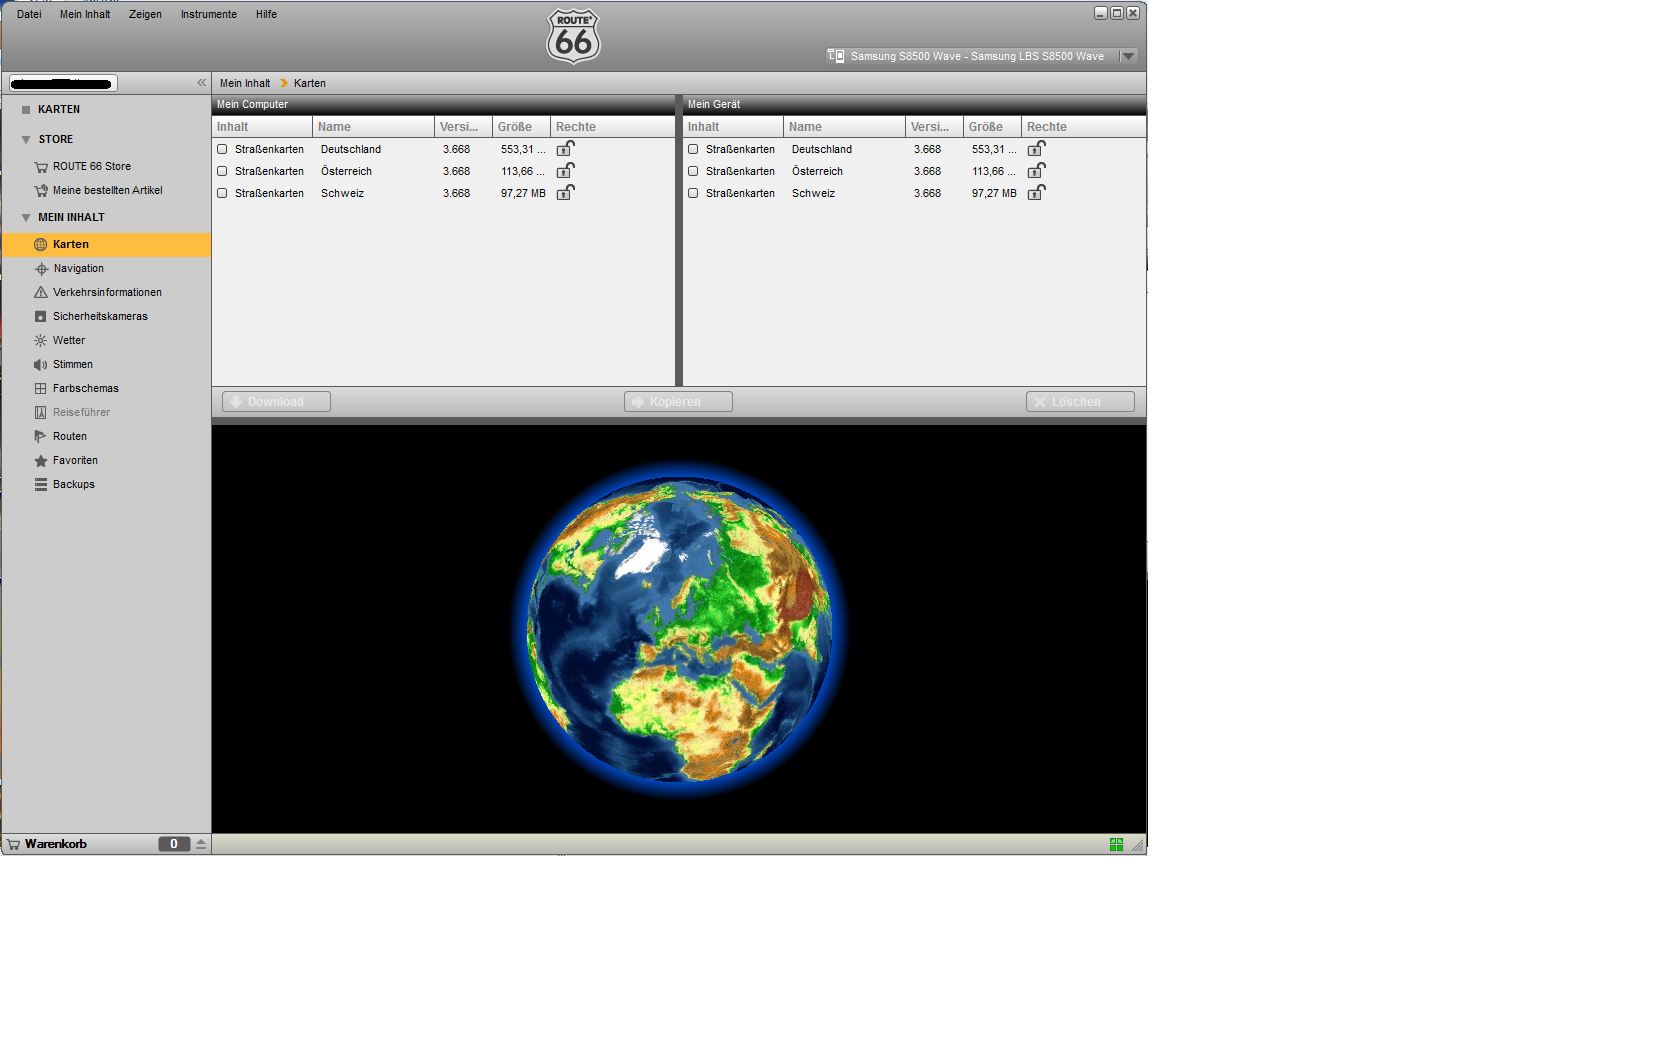Collapse the STORE section

tap(26, 140)
